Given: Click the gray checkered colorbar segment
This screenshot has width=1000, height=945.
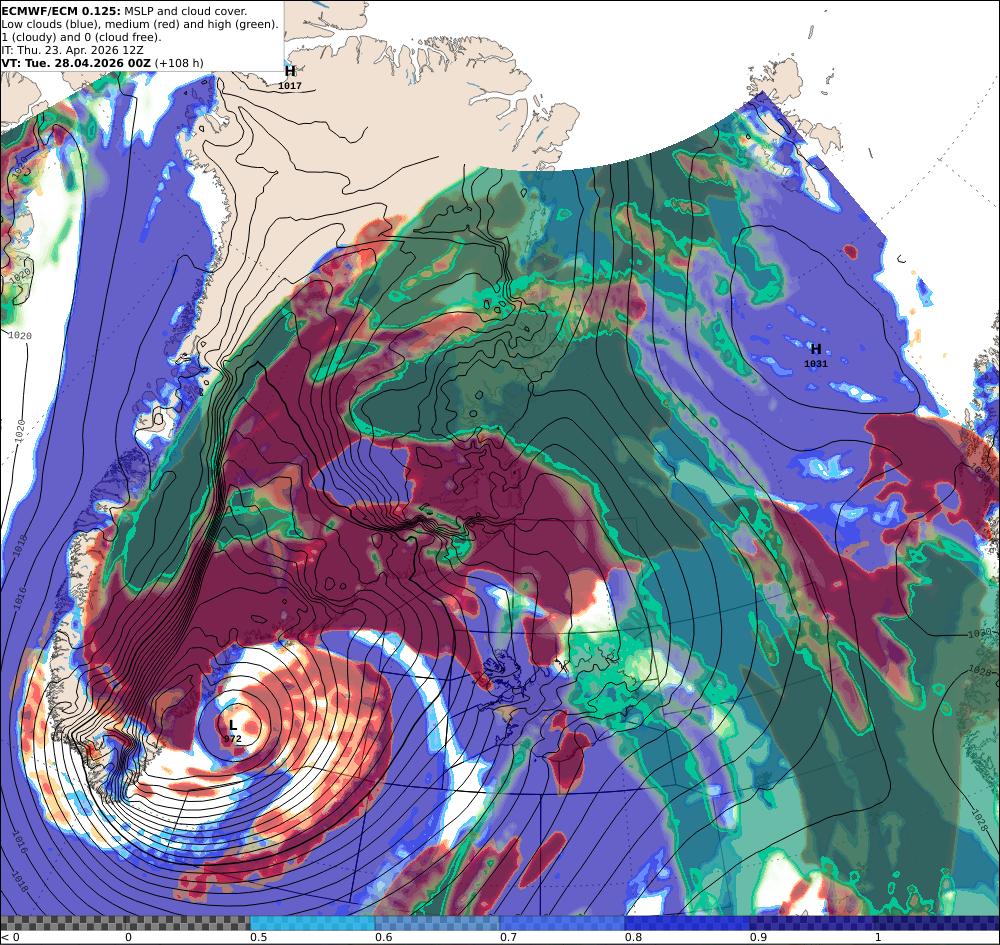Looking at the screenshot, I should (x=125, y=923).
